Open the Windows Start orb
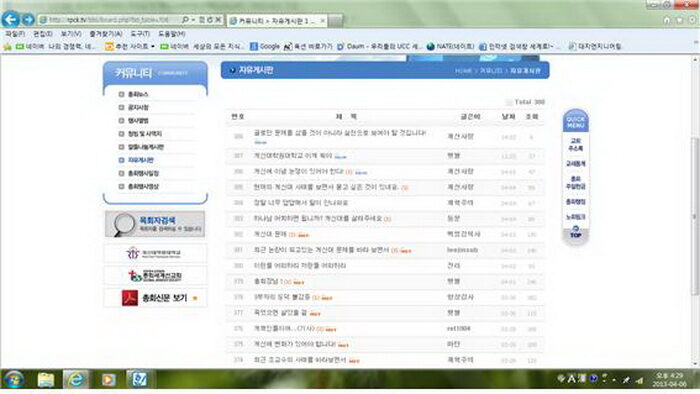Screen dimensions: 700x394 tap(13, 380)
